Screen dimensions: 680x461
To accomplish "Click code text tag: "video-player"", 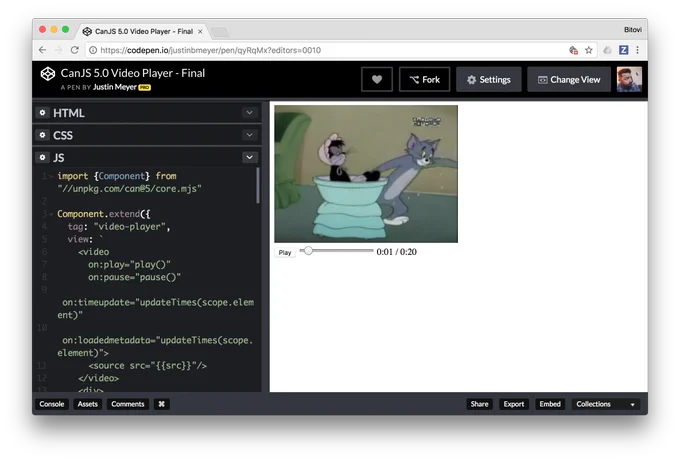I will 119,226.
